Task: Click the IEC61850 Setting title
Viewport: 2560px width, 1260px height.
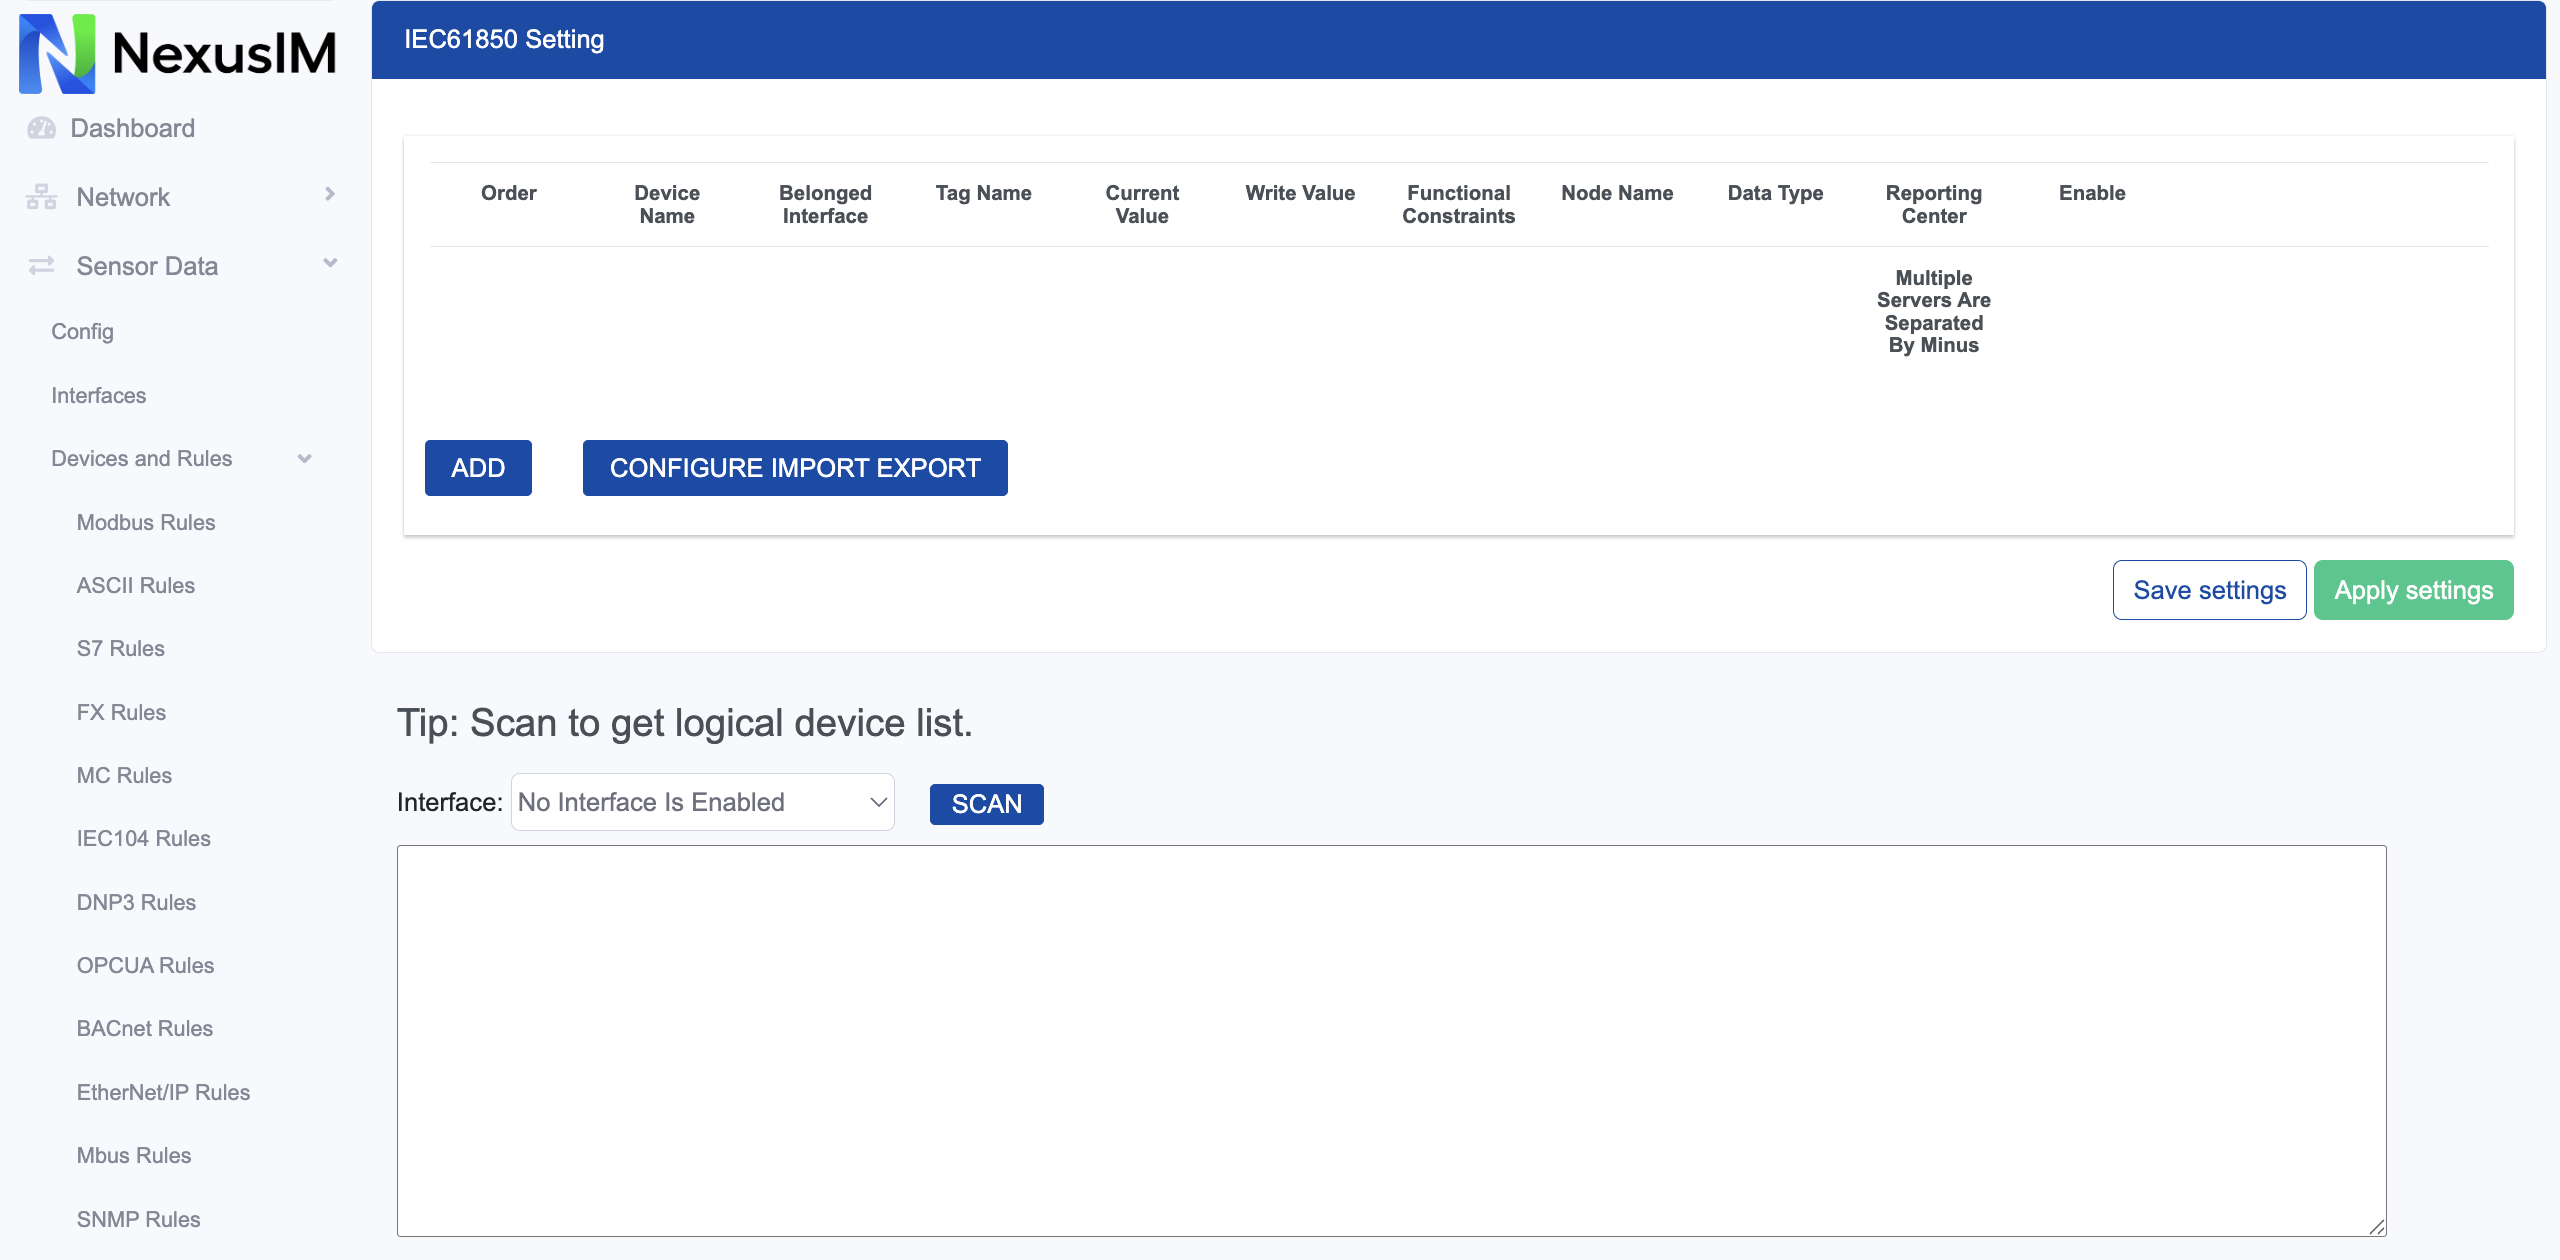Action: (504, 39)
